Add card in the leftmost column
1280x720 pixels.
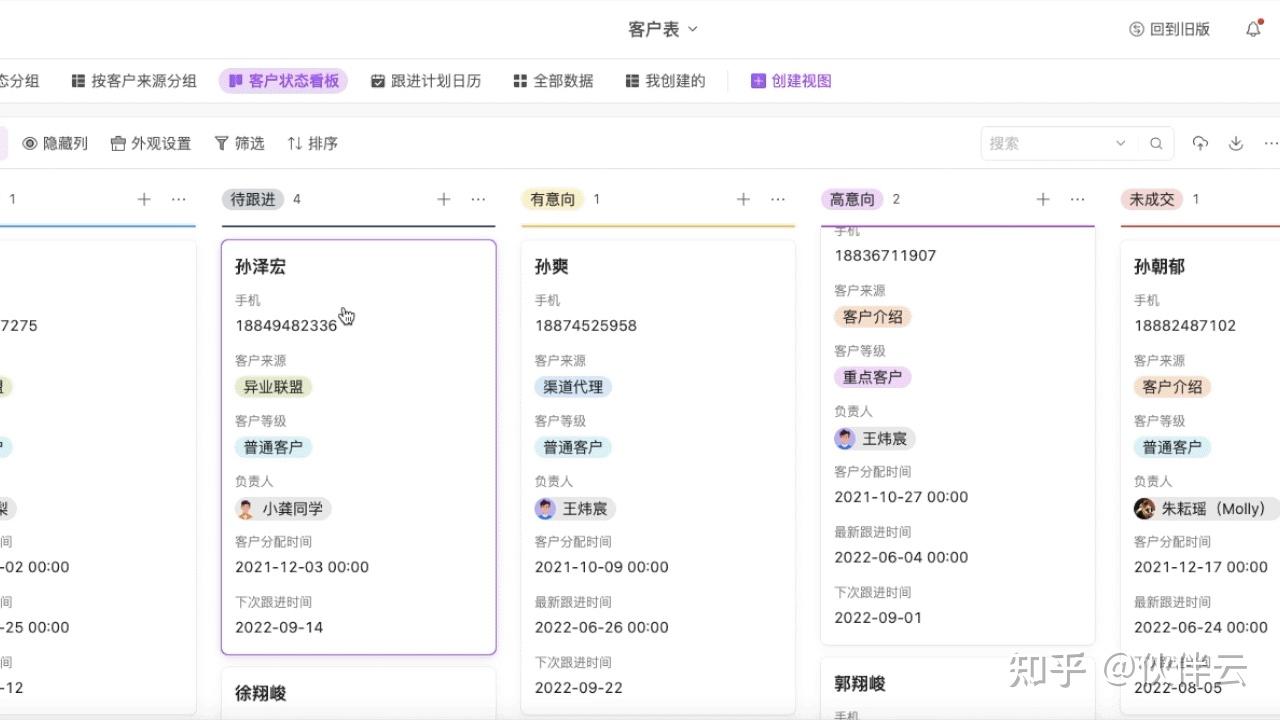[144, 200]
